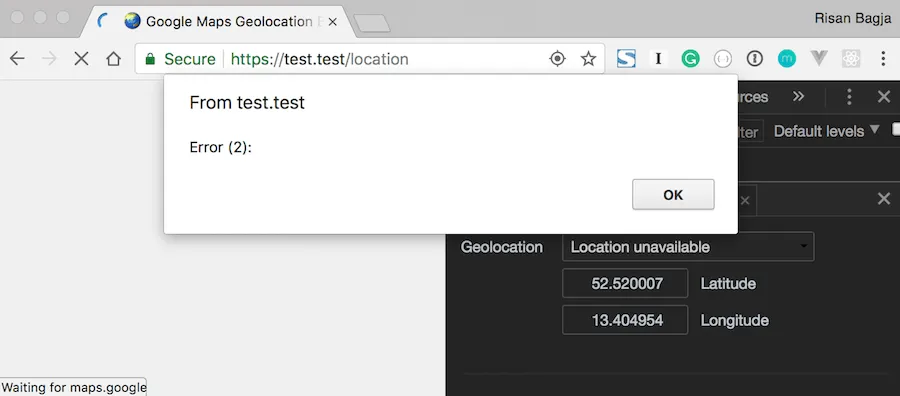Open the Default levels dropdown

coord(827,131)
